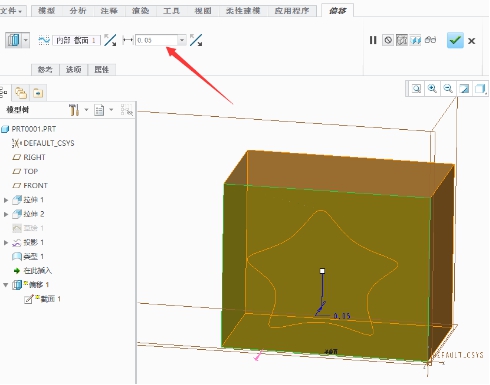Click the X to cancel feature

[x=471, y=41]
